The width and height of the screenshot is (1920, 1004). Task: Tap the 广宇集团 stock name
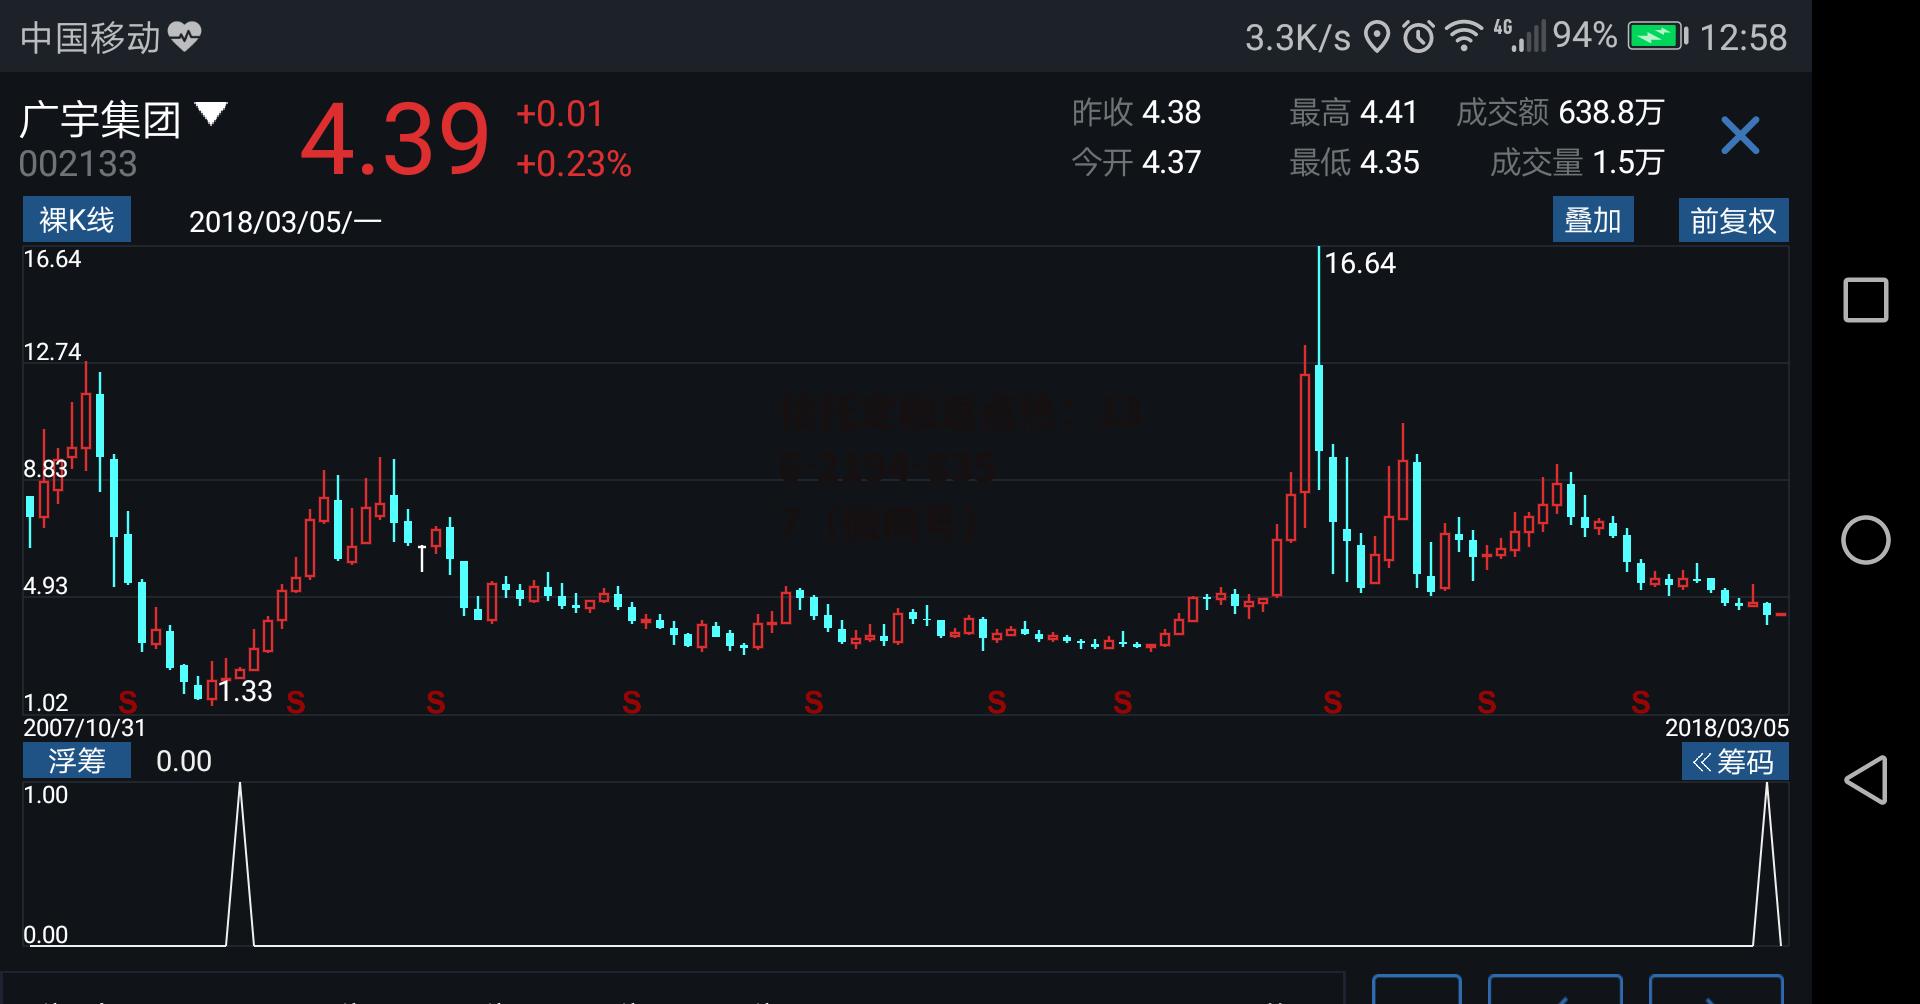coord(100,120)
